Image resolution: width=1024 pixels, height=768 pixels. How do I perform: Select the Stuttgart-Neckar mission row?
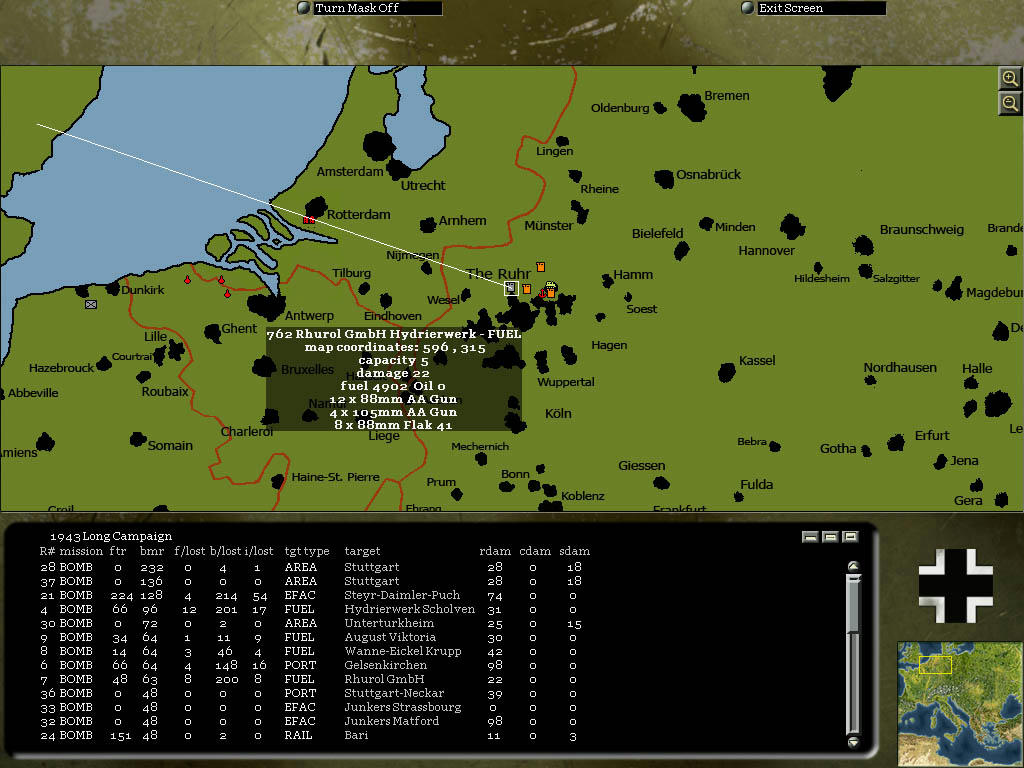coord(311,694)
